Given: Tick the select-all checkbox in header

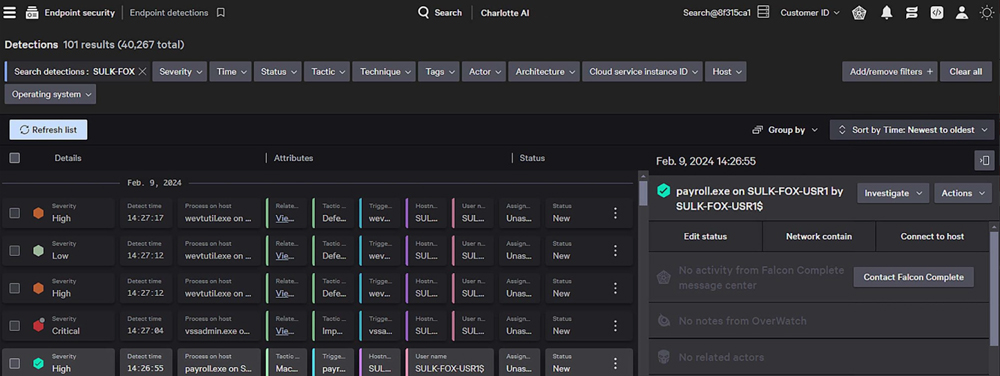Looking at the screenshot, I should [15, 158].
